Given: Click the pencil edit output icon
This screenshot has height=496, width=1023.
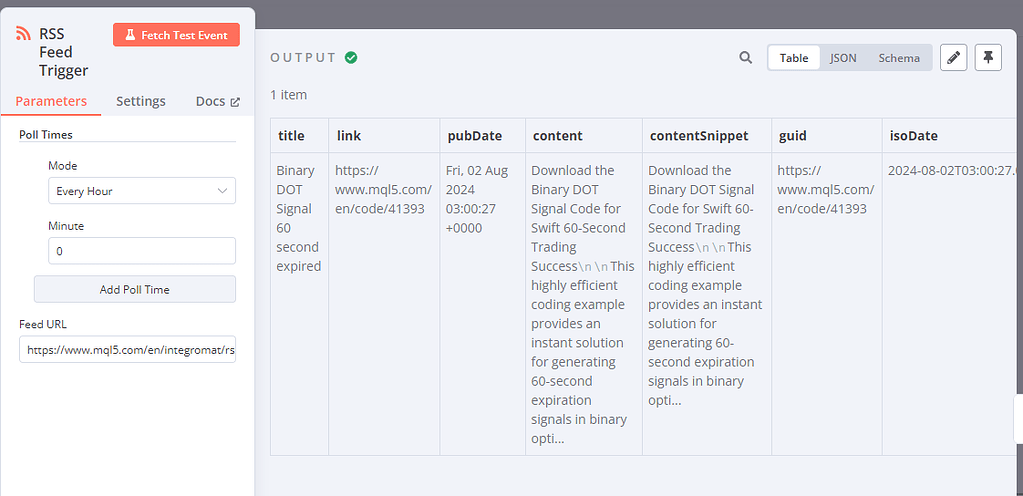Looking at the screenshot, I should (954, 58).
